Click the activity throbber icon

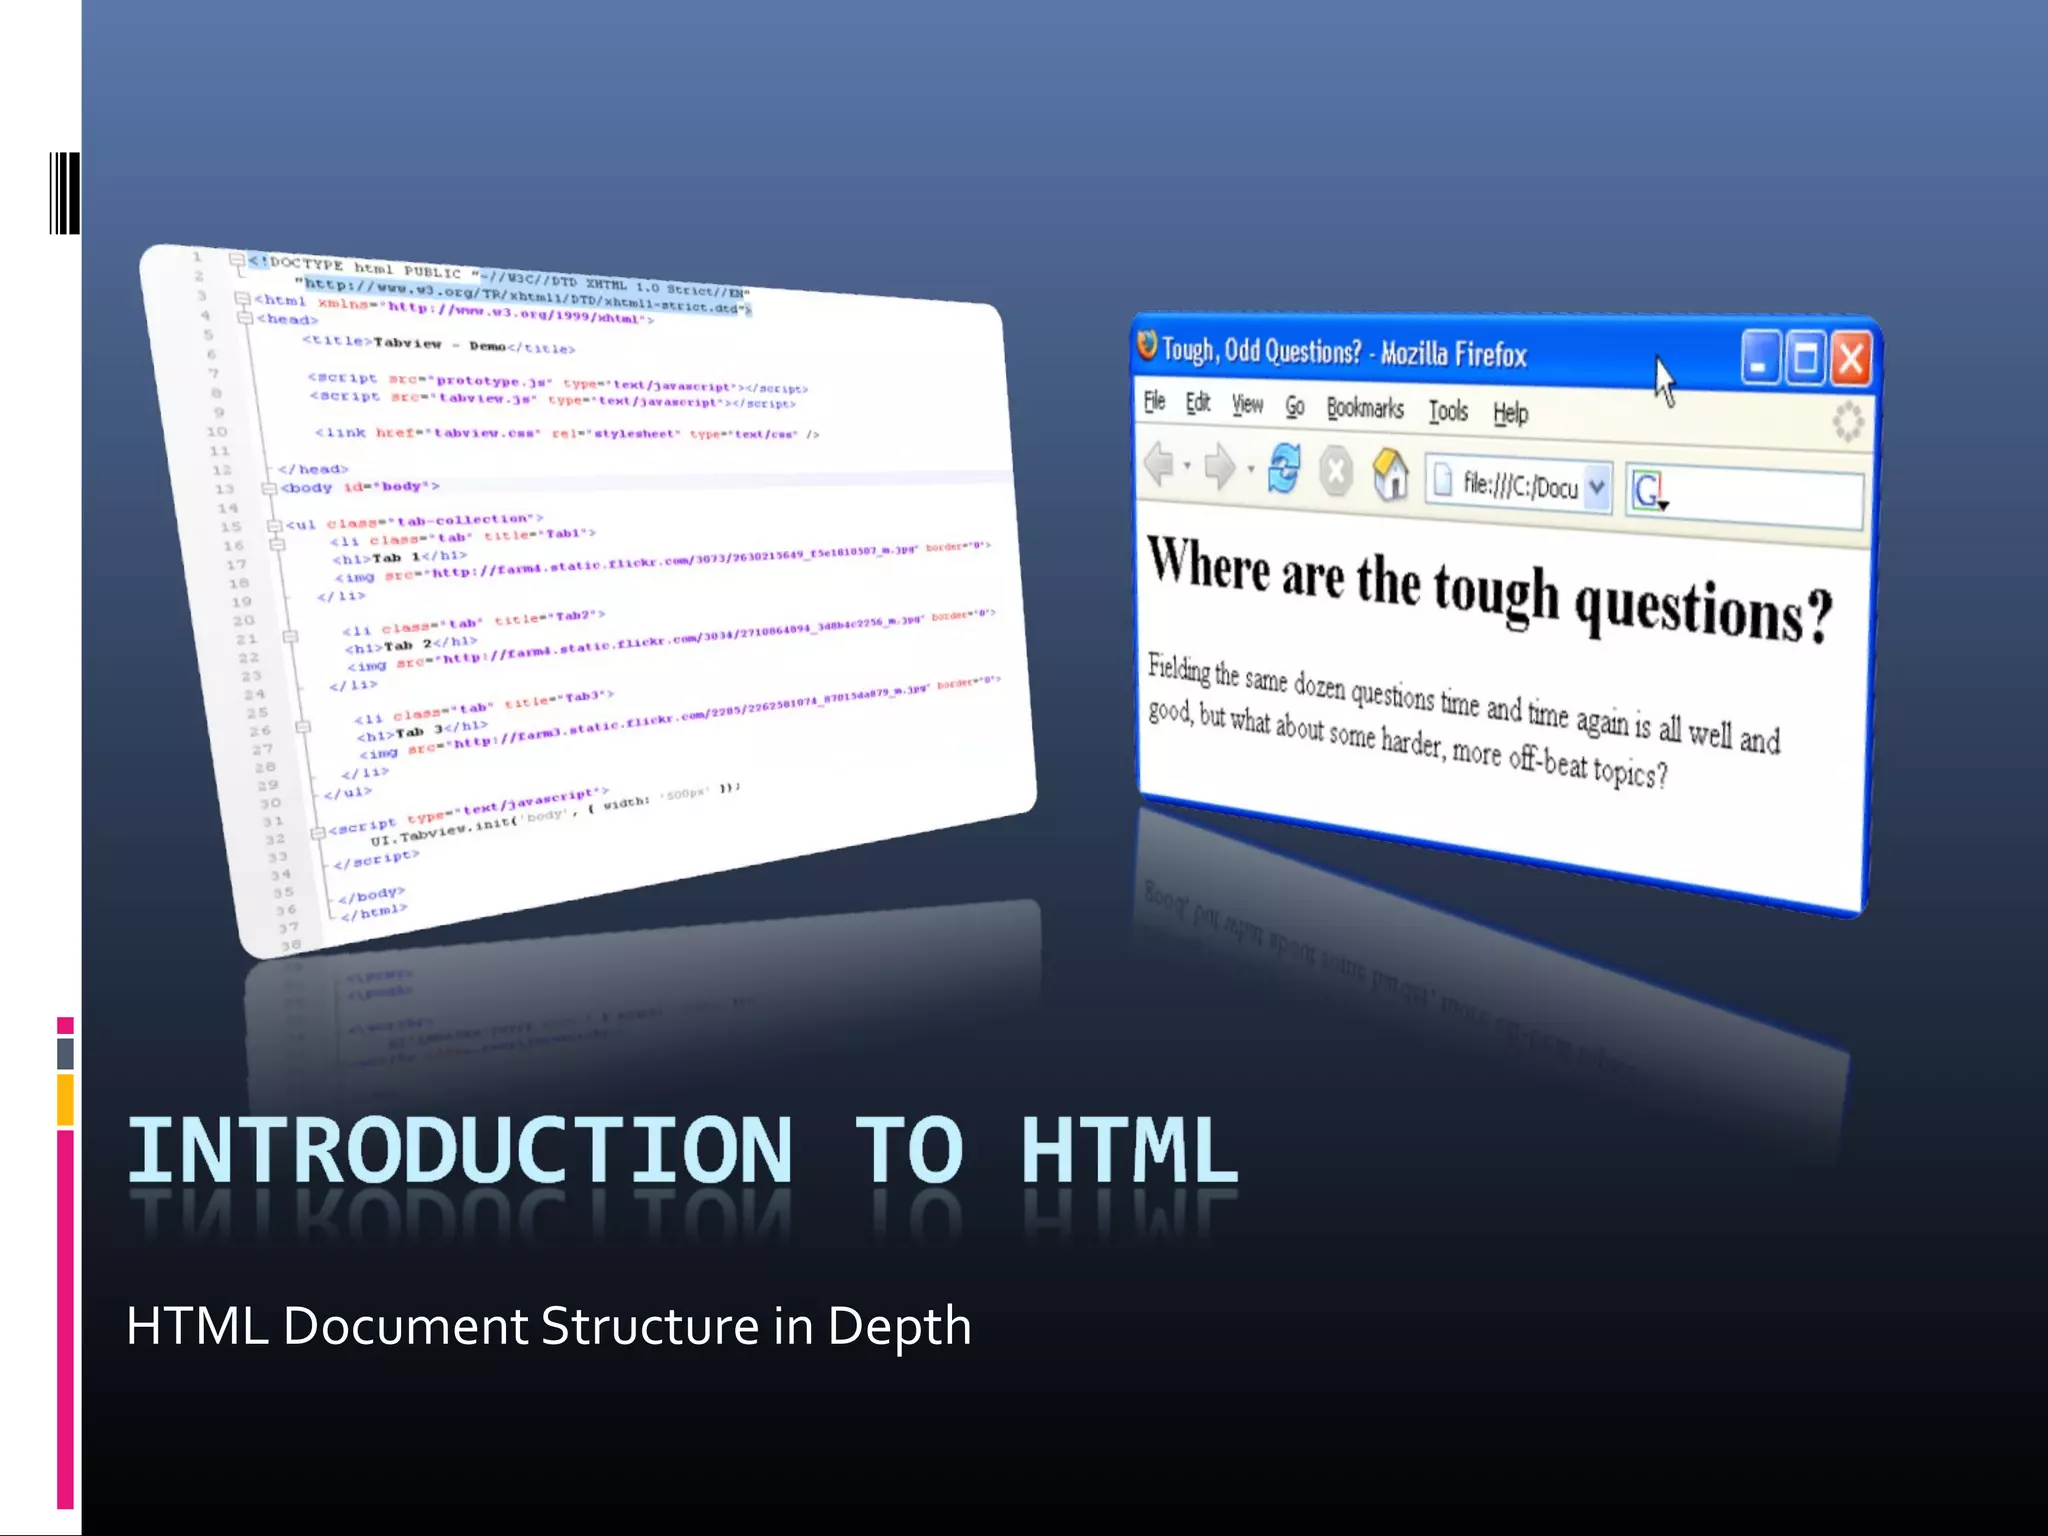coord(1848,421)
